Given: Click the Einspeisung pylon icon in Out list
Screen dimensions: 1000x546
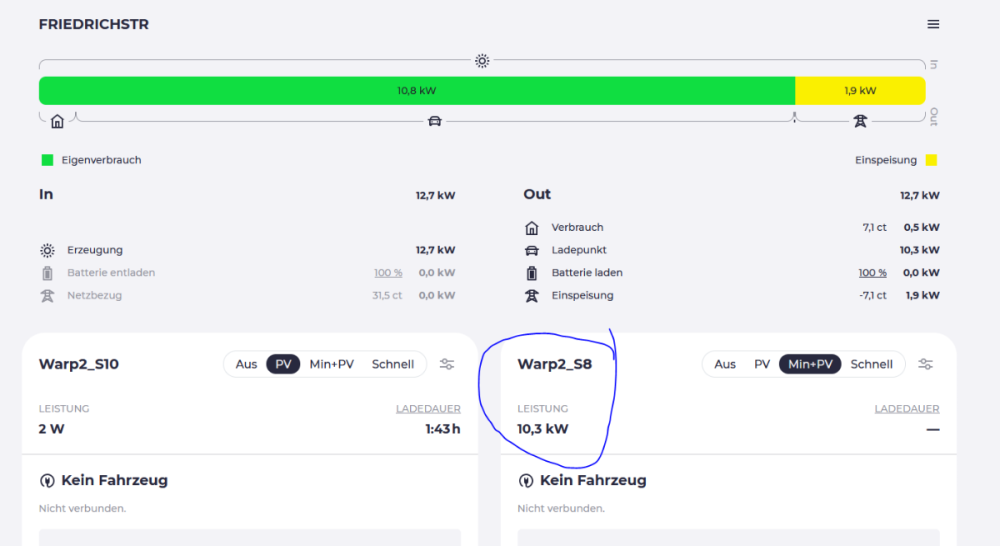Looking at the screenshot, I should click(x=532, y=296).
